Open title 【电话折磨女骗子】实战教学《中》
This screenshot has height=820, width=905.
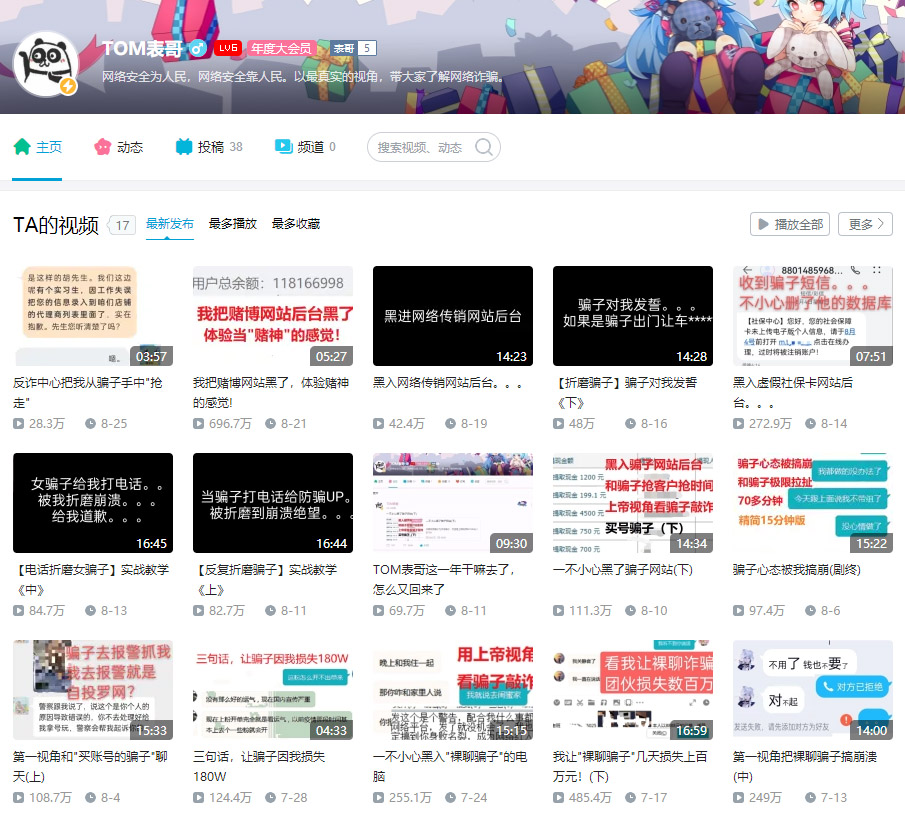[91, 579]
